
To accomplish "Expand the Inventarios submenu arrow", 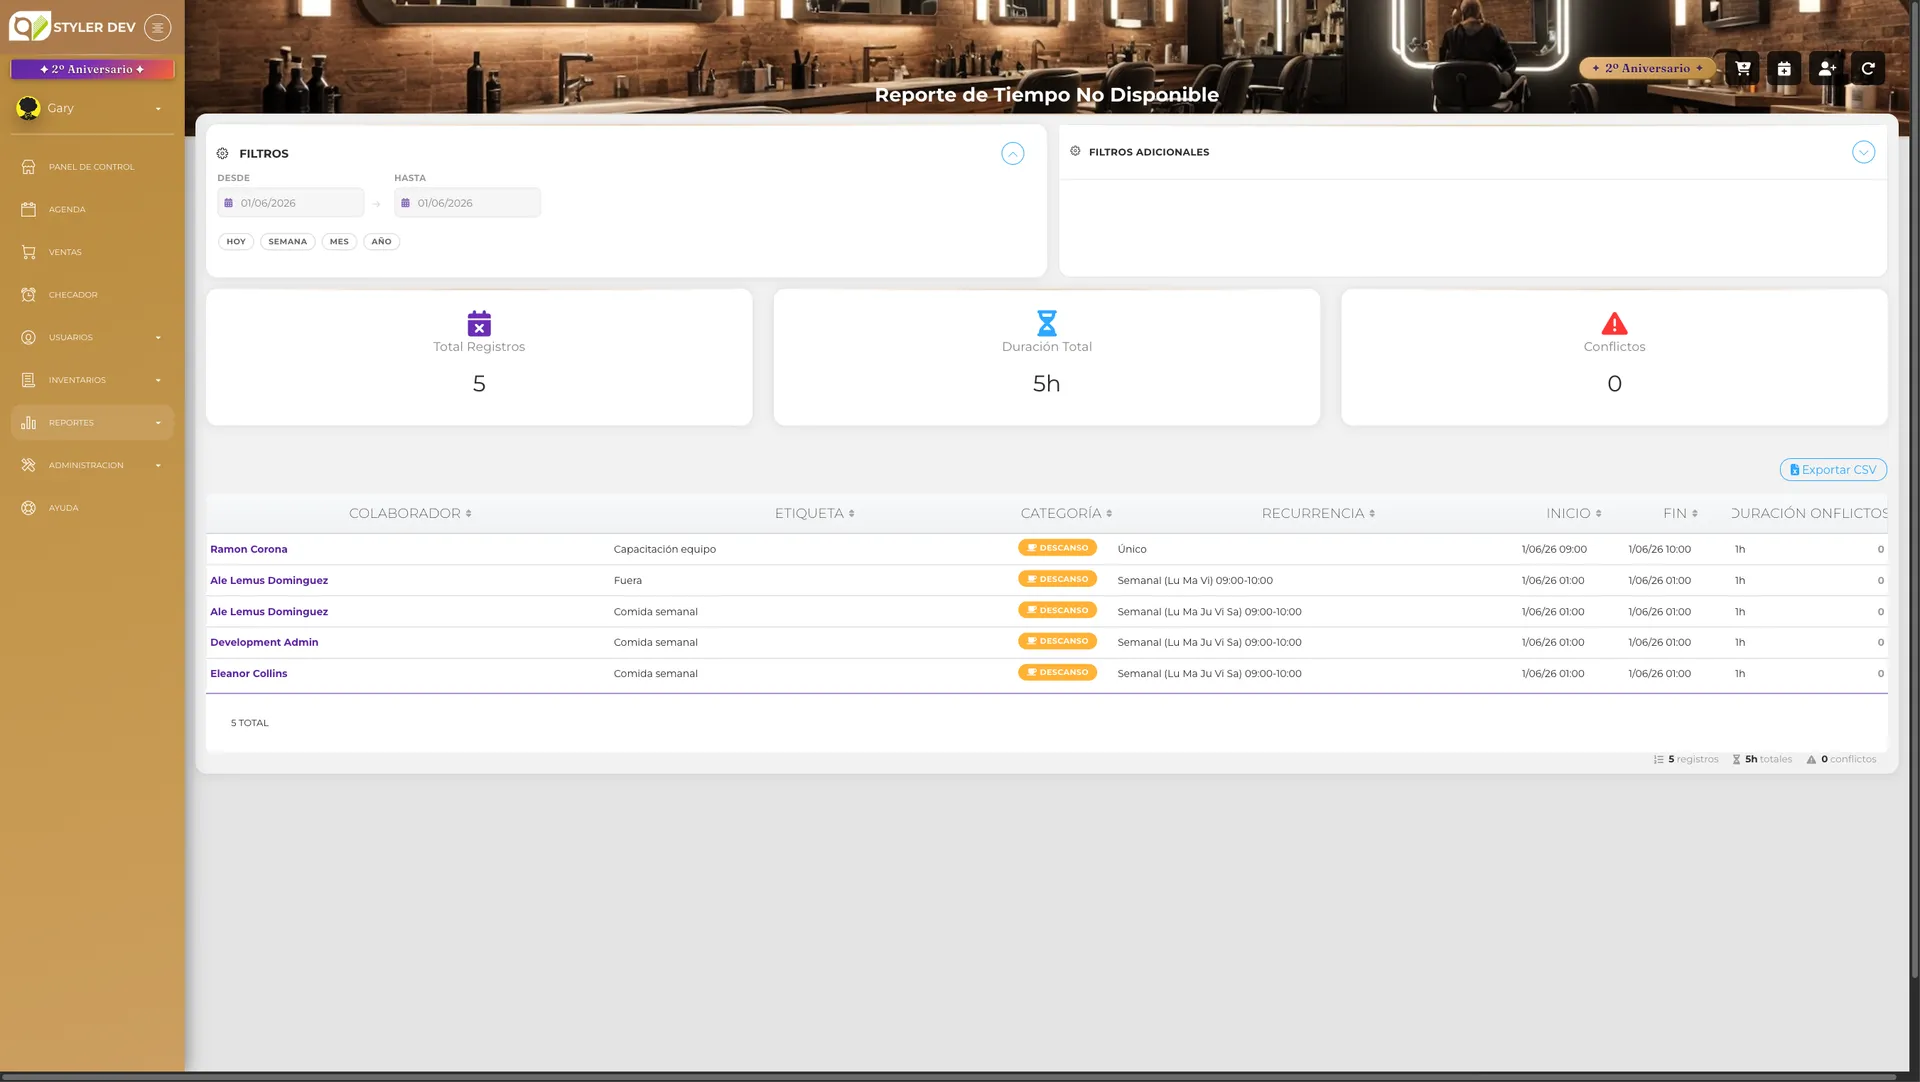I will (158, 380).
